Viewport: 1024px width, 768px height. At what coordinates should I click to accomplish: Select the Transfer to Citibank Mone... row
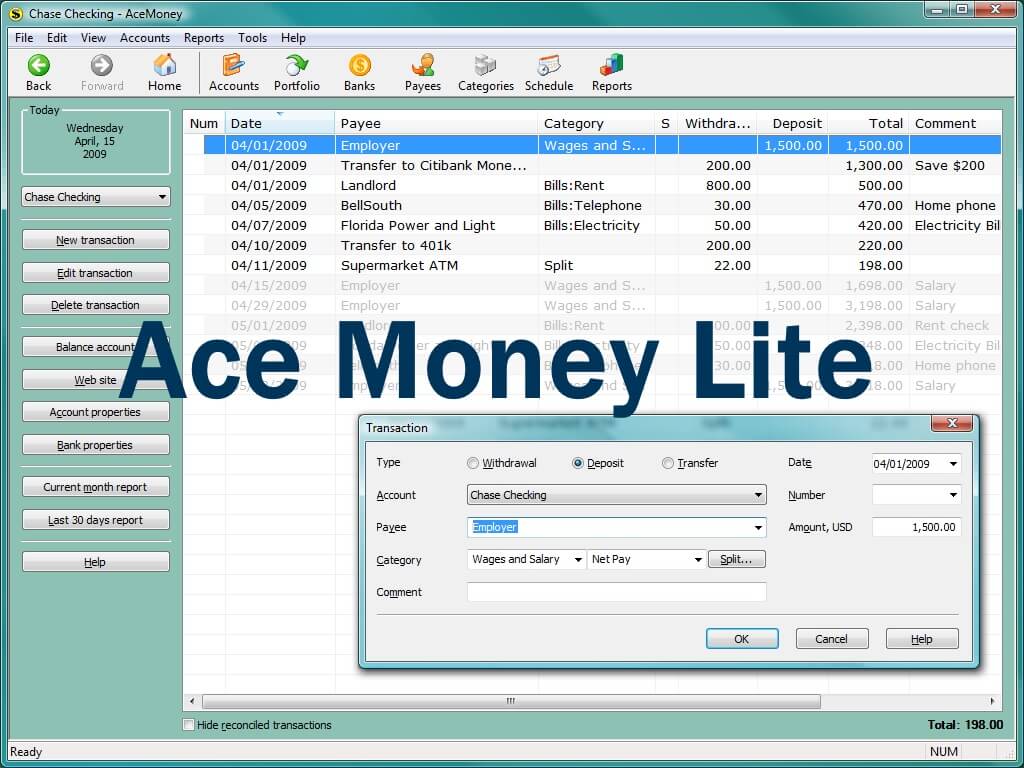coord(592,165)
